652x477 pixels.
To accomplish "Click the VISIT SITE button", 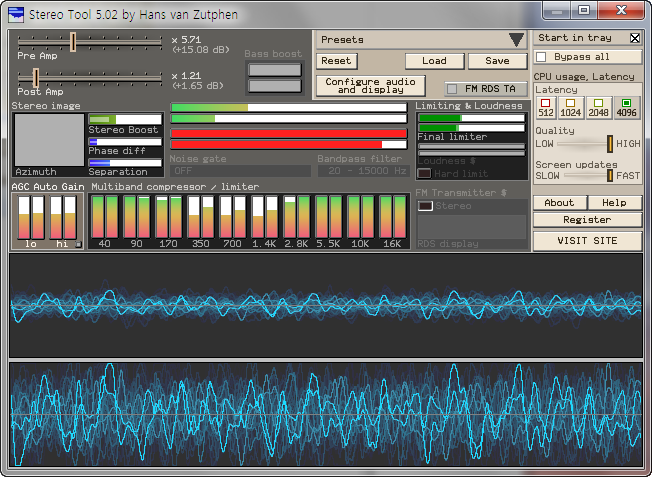I will 587,241.
